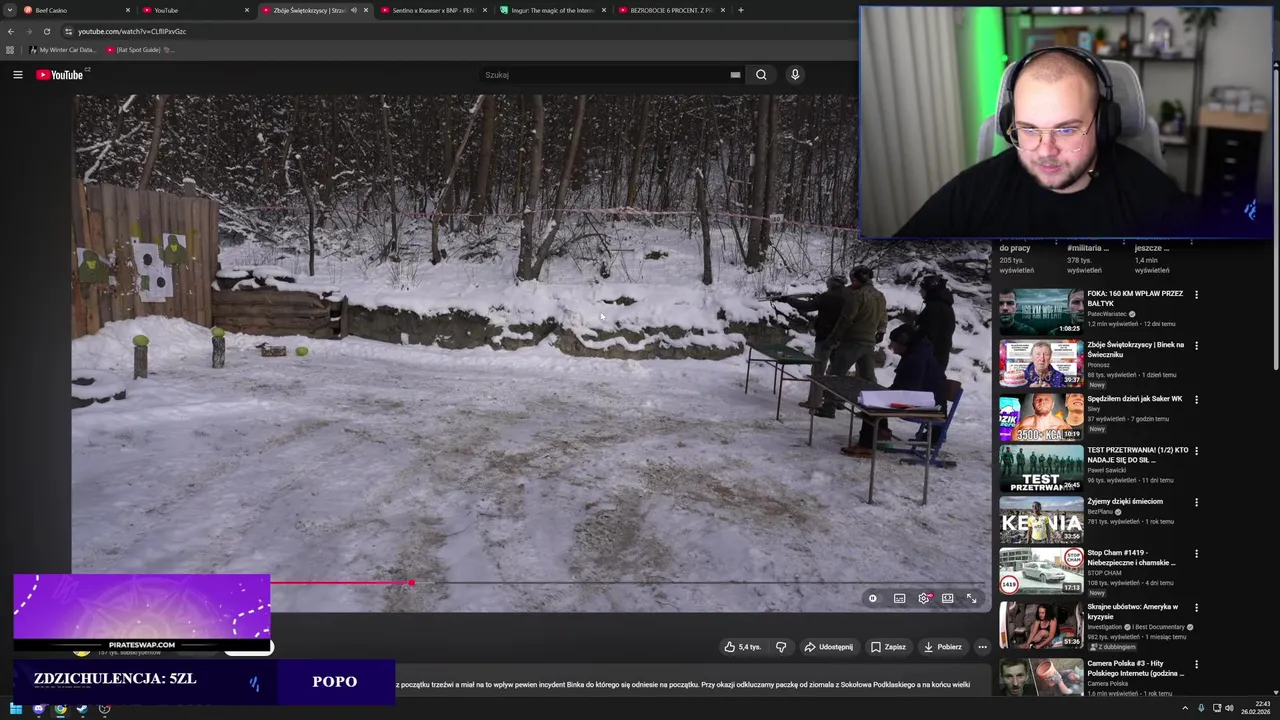
Task: Open Skrajne ubóstwo: Ameryka w kryzysie thumbnail
Action: pos(1041,625)
